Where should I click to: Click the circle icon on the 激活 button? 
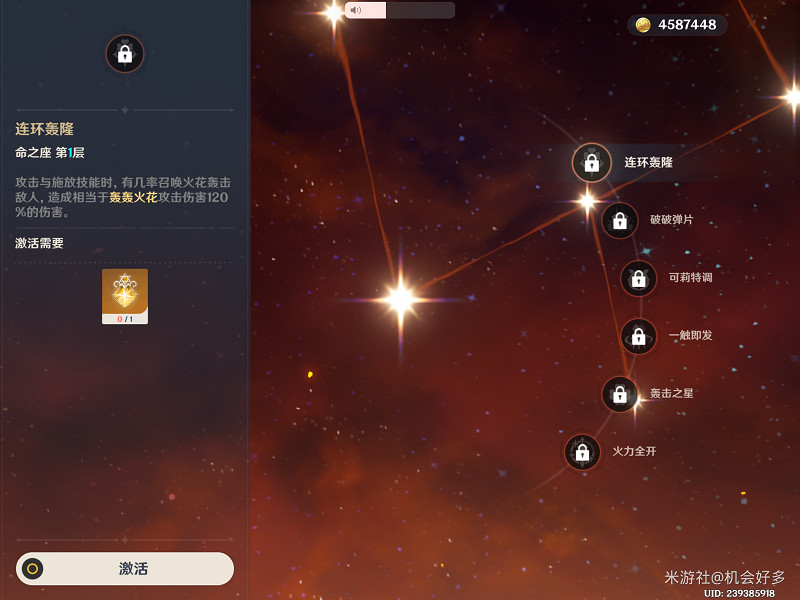33,568
